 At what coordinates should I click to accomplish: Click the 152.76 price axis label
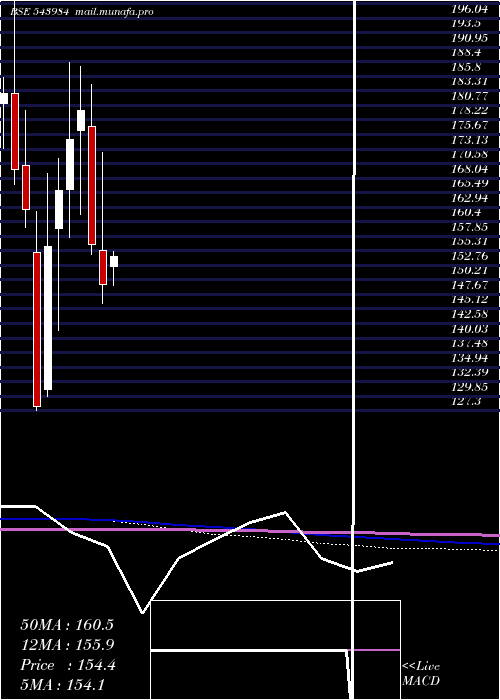coord(469,256)
